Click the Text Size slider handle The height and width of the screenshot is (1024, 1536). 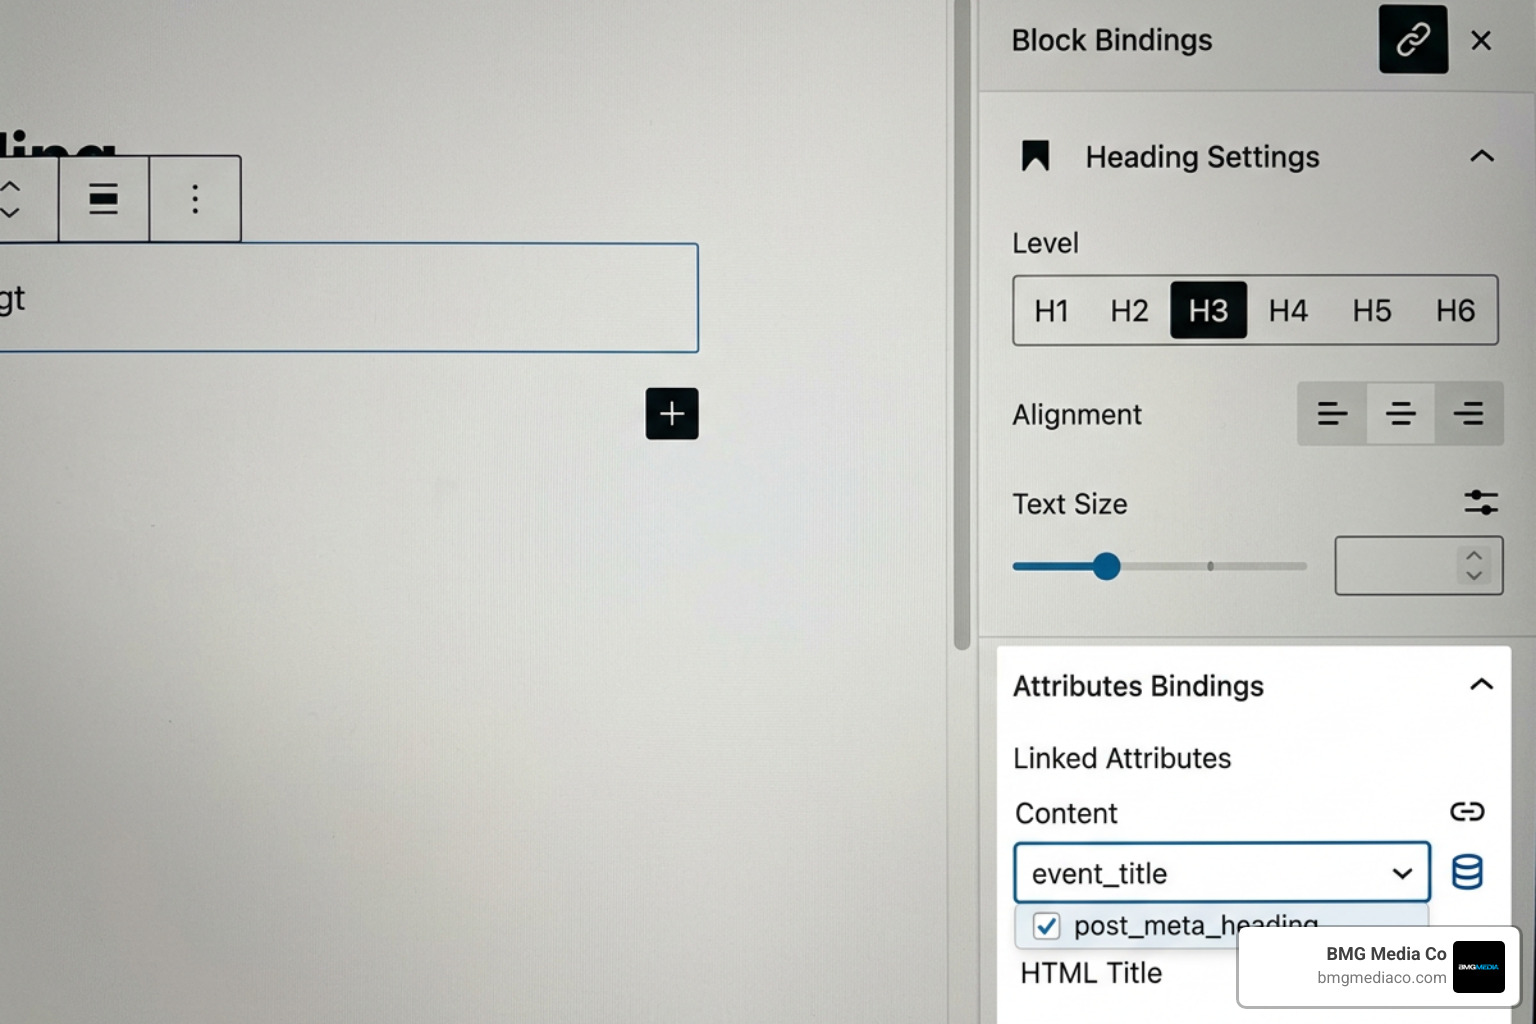(1106, 566)
